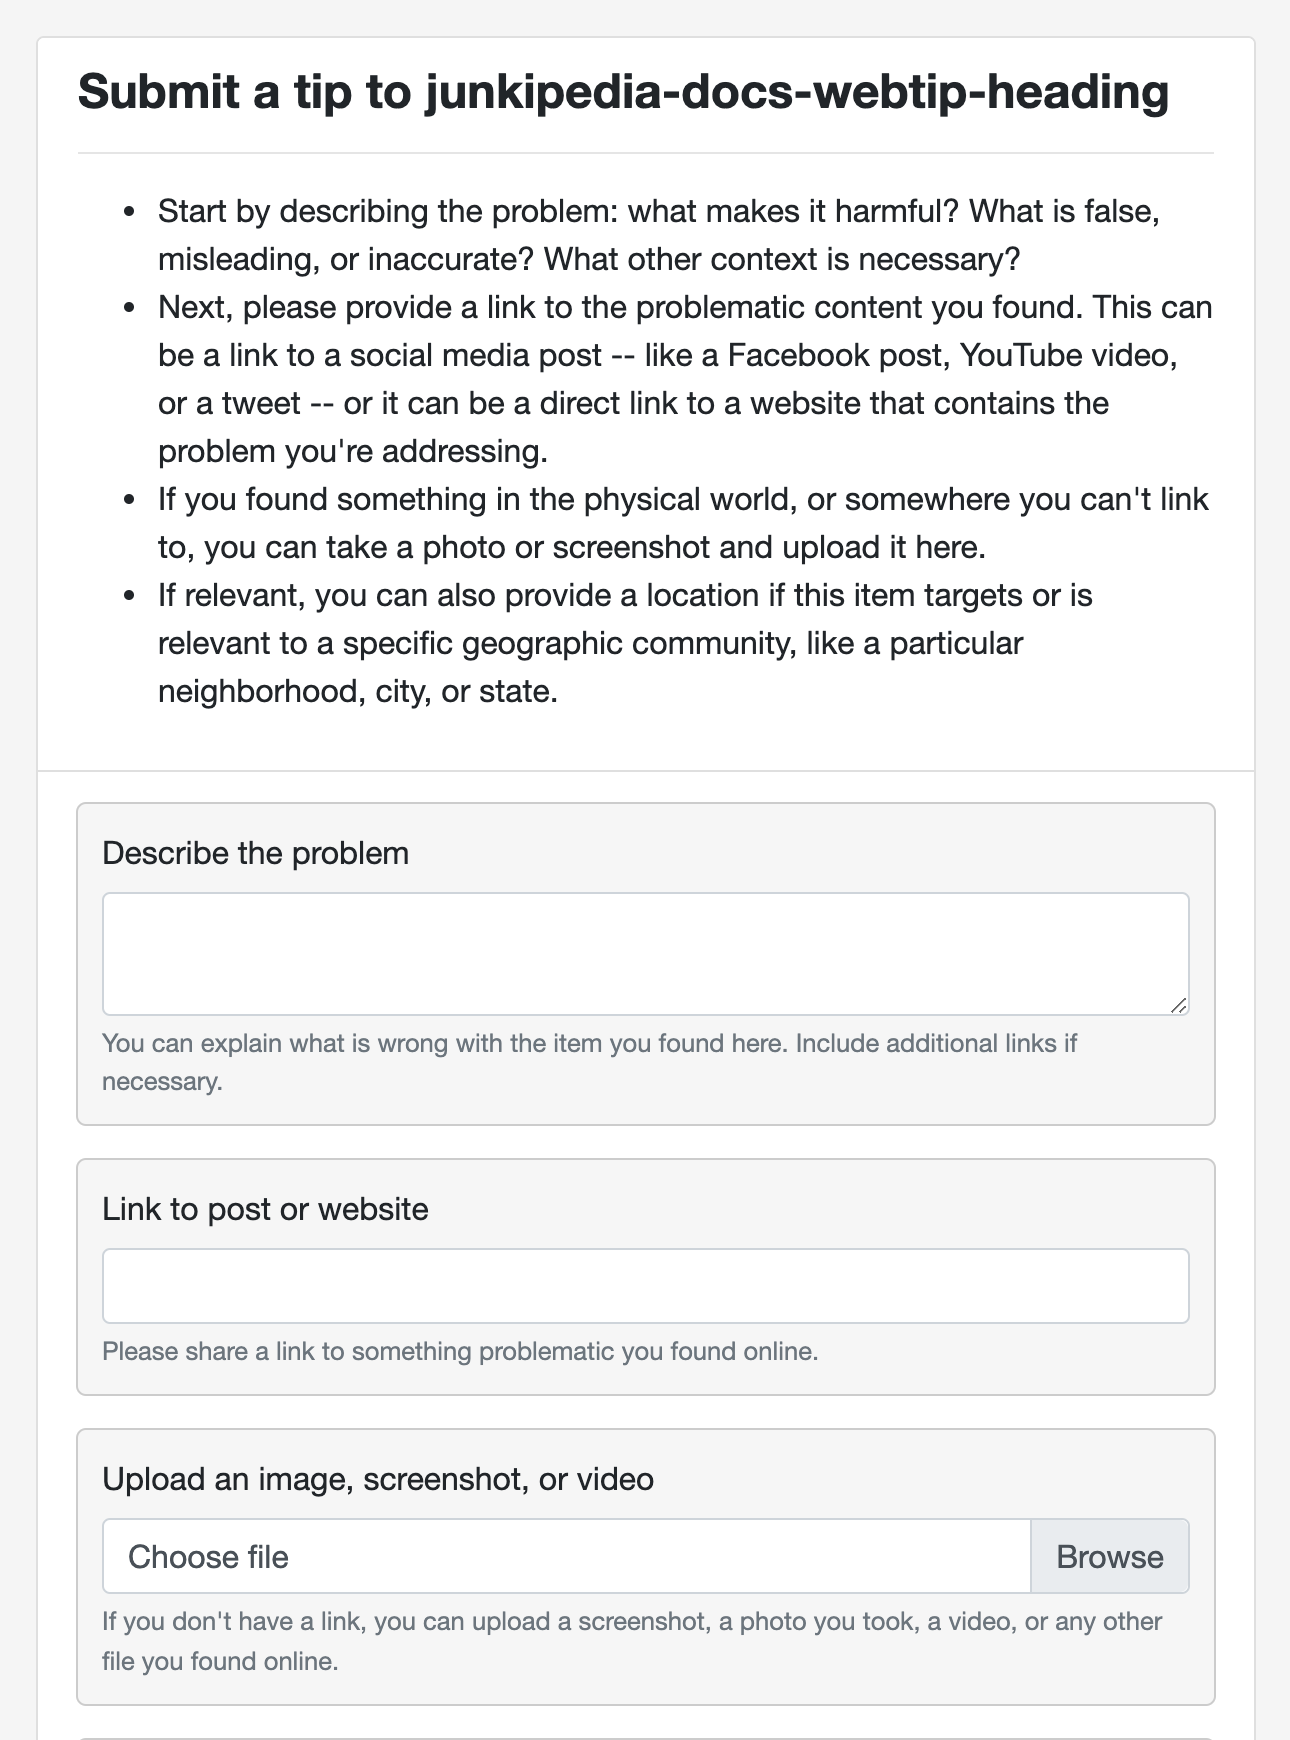Click the "Describe the problem" label
Screen dimensions: 1290x1740
tap(255, 853)
